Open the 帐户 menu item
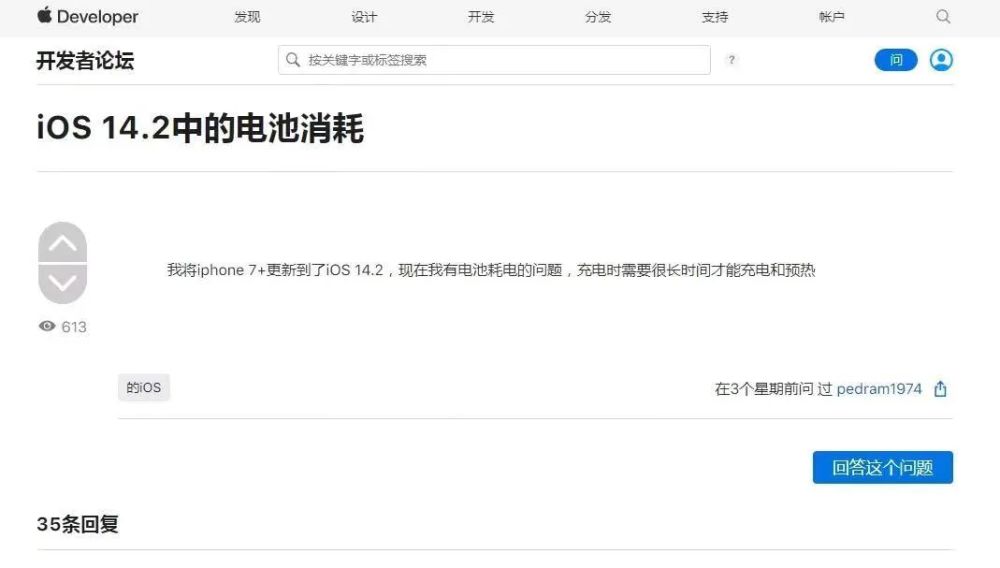 tap(832, 17)
